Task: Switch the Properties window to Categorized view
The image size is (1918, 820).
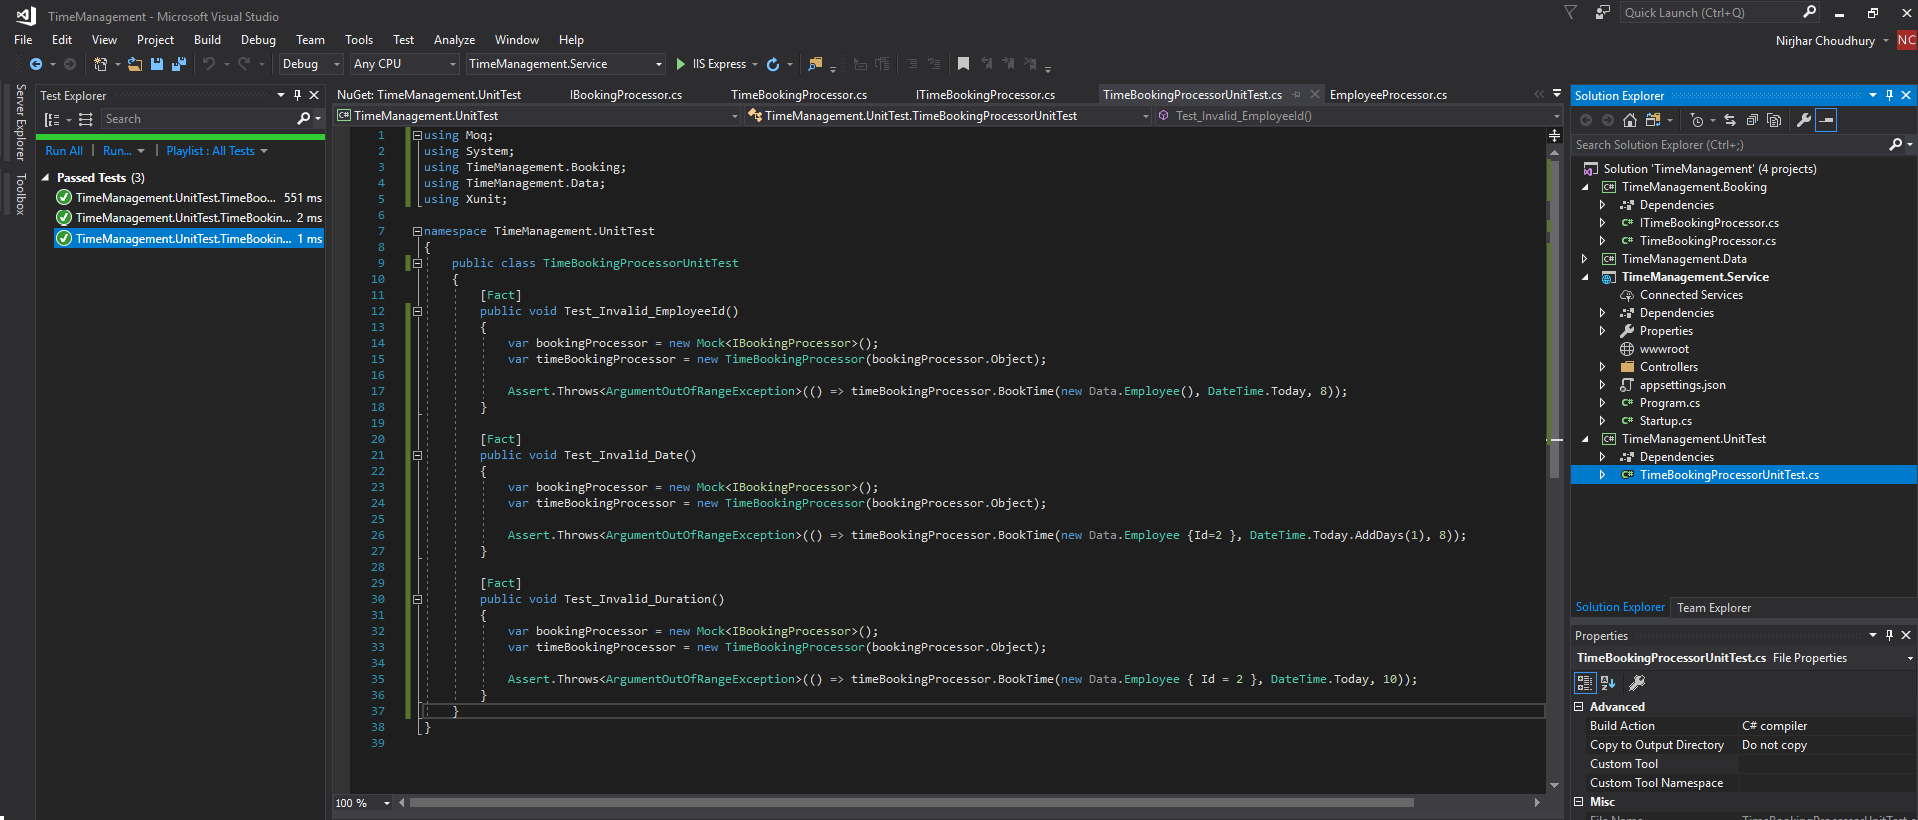Action: pos(1585,683)
